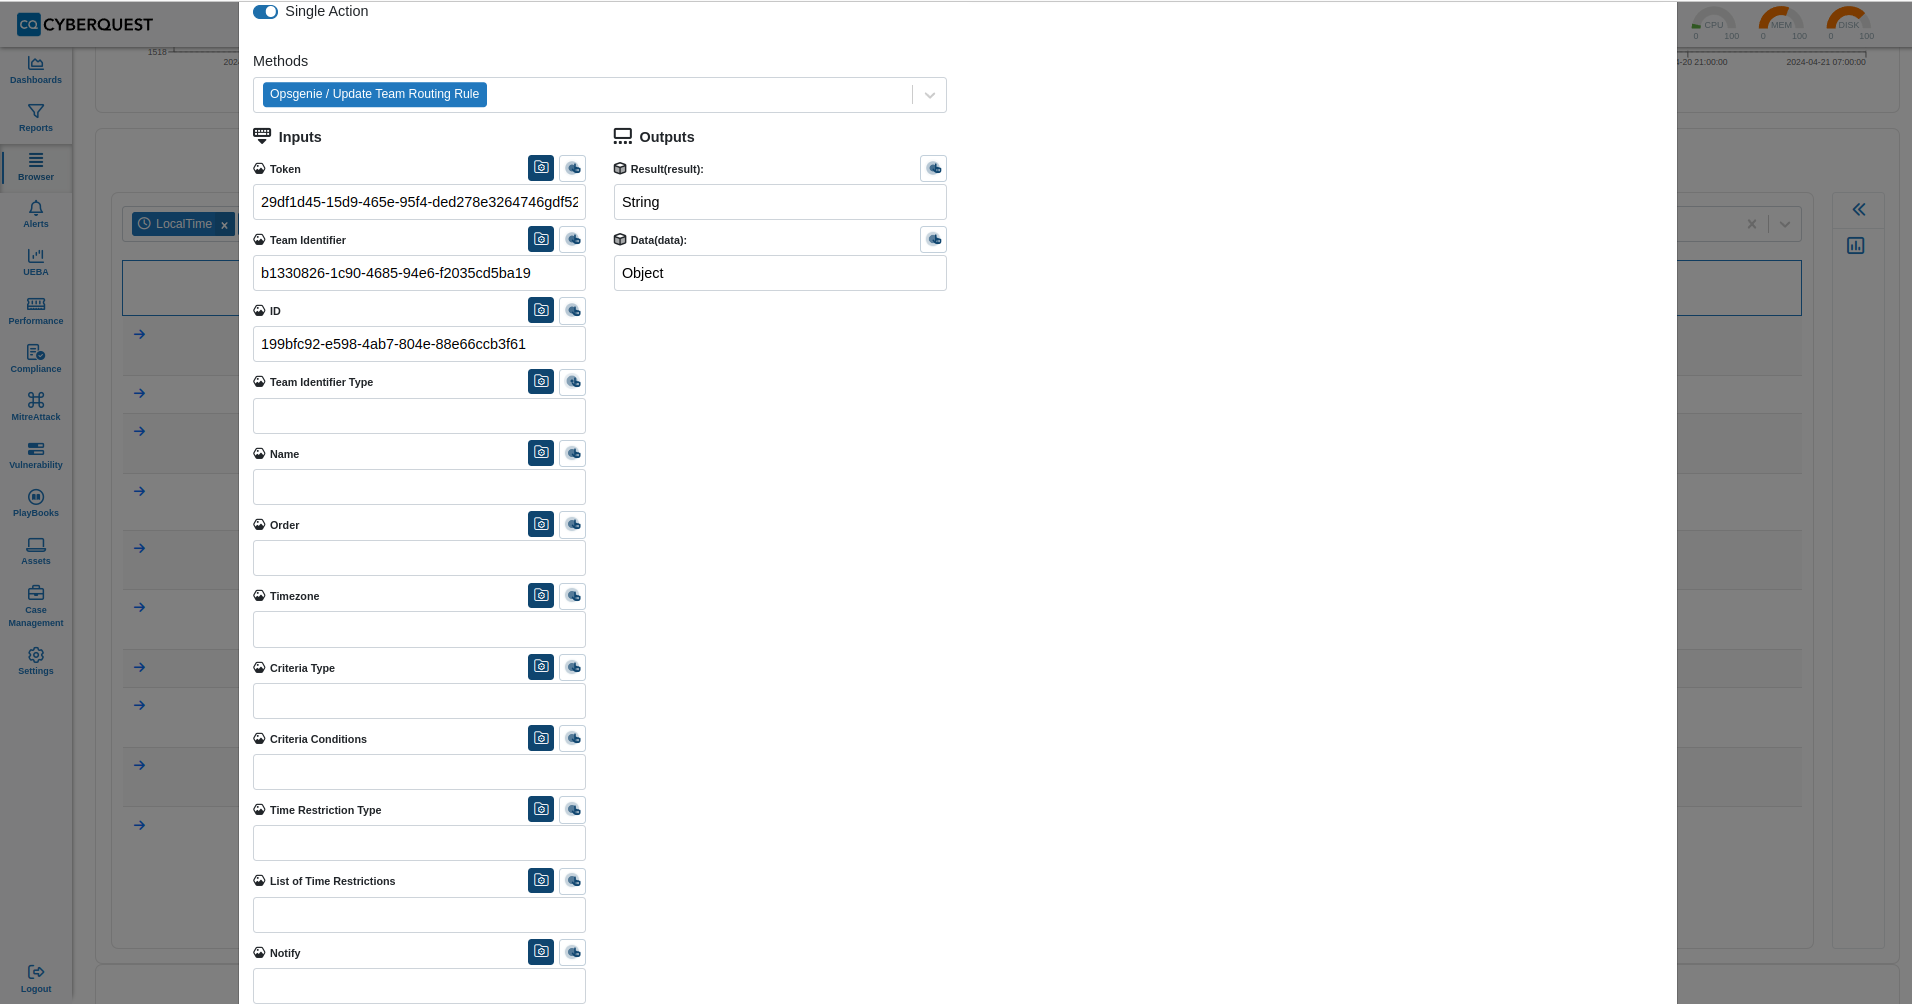Click the CyberQuest logo
The height and width of the screenshot is (1004, 1912).
tap(86, 24)
